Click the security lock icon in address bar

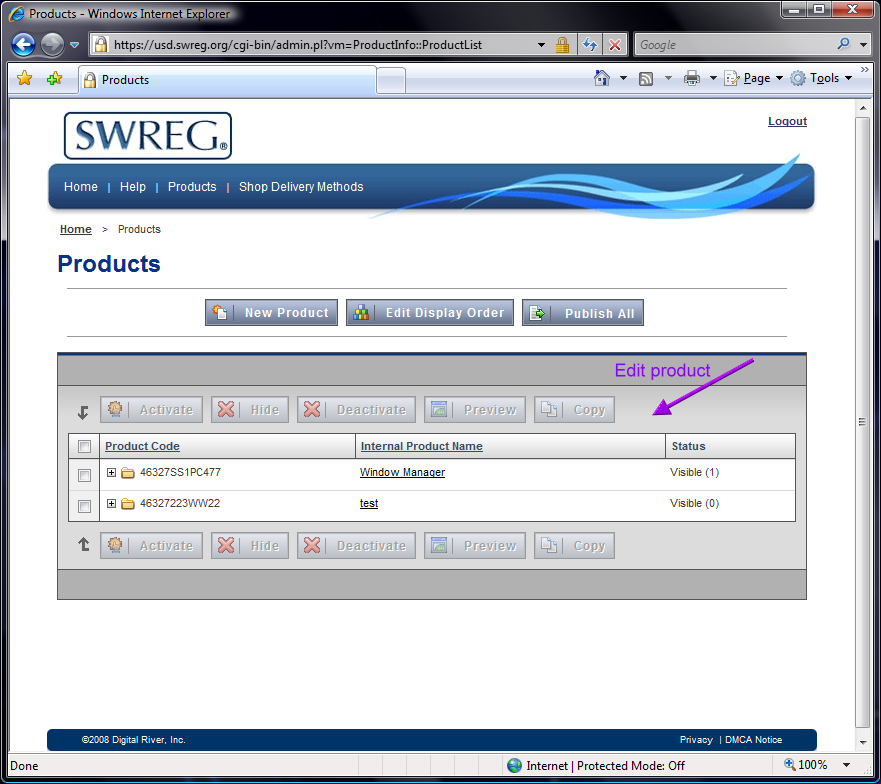(x=562, y=45)
